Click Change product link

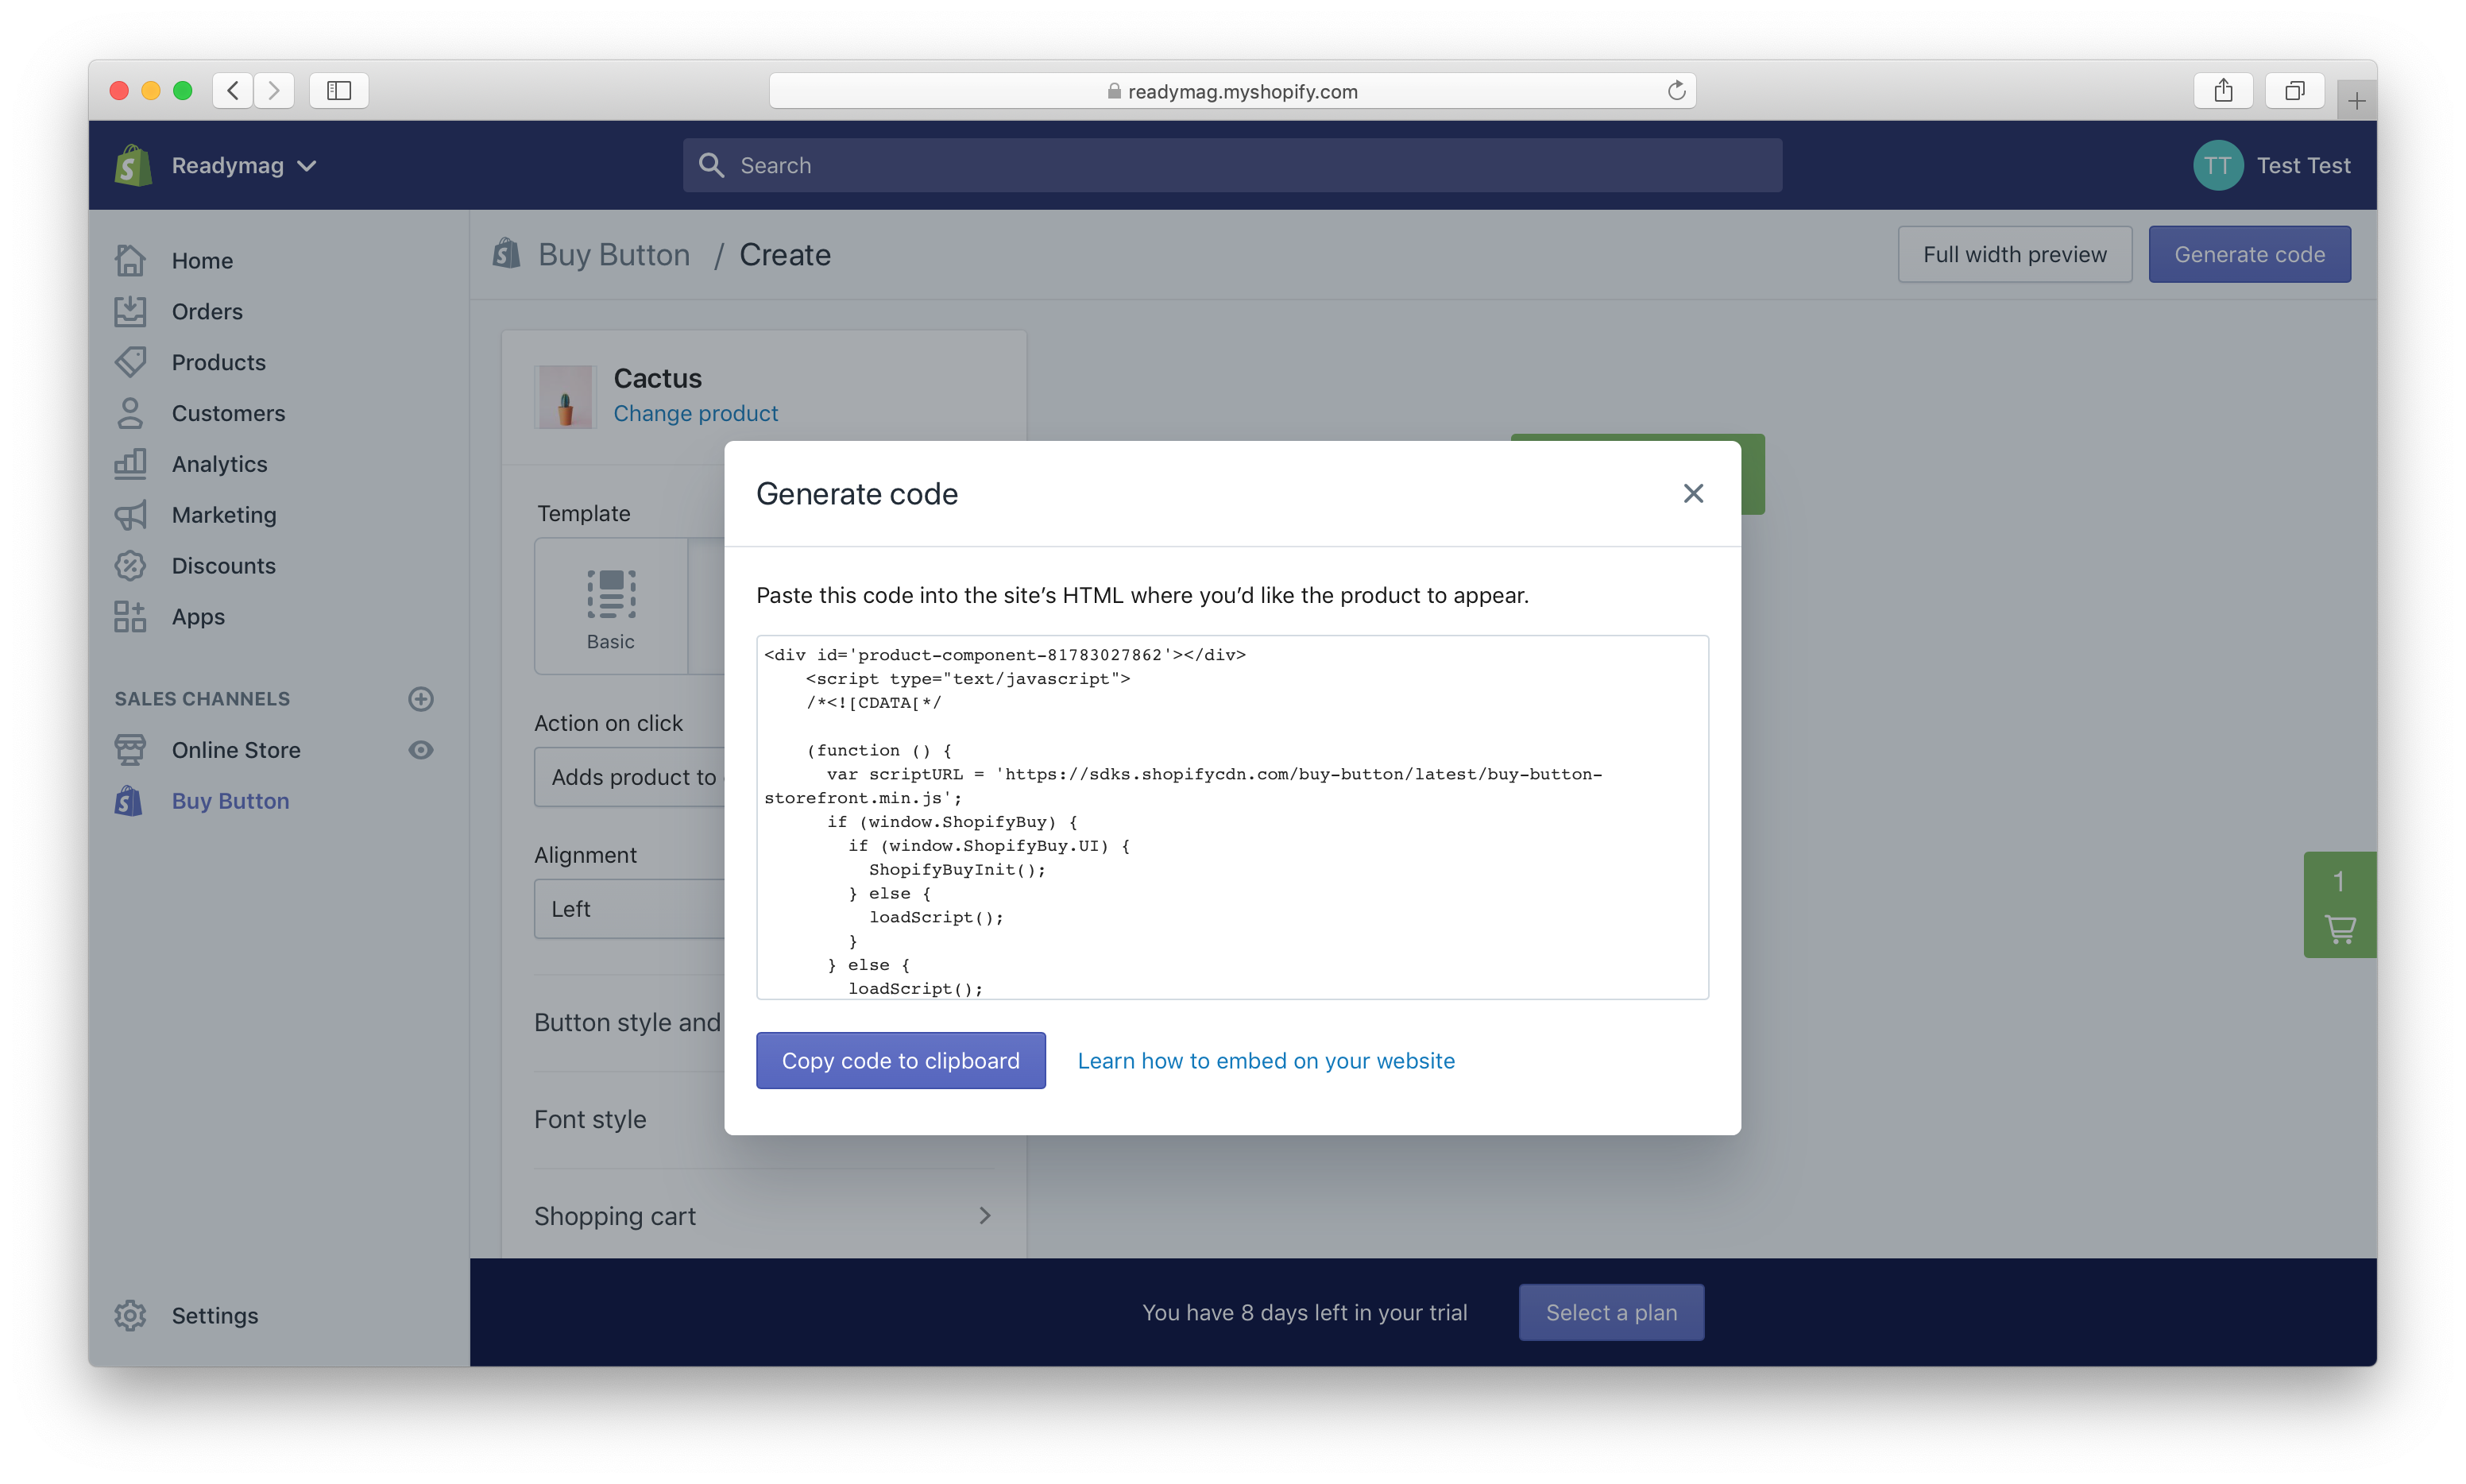[695, 413]
